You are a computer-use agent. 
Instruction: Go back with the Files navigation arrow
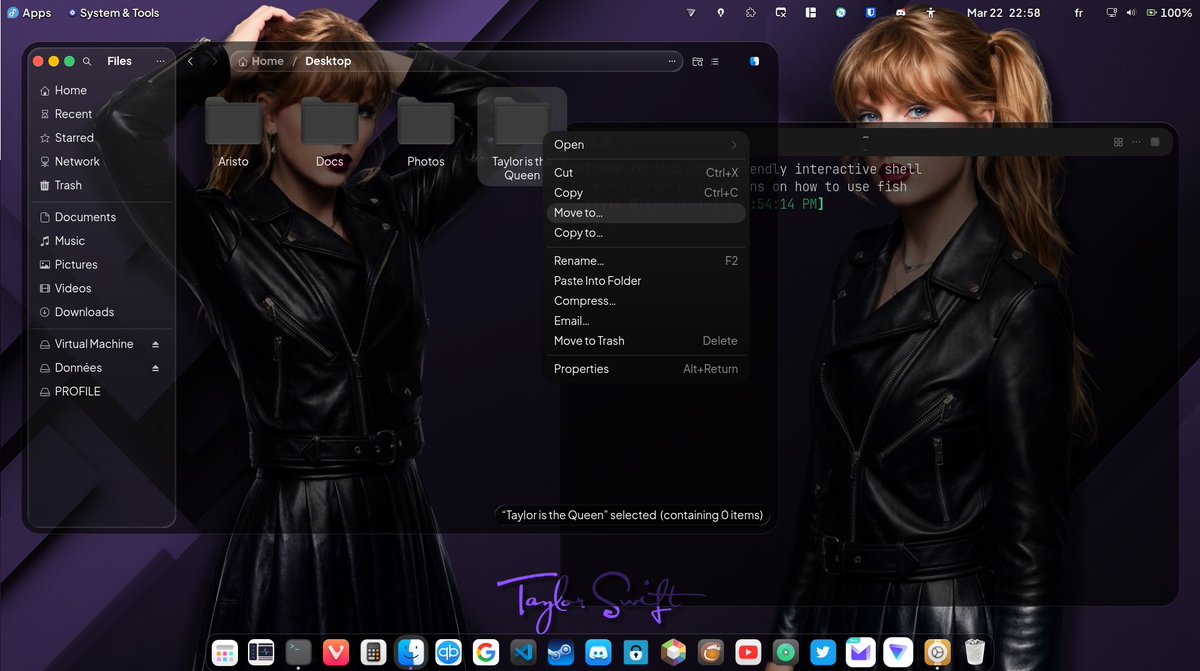(191, 61)
